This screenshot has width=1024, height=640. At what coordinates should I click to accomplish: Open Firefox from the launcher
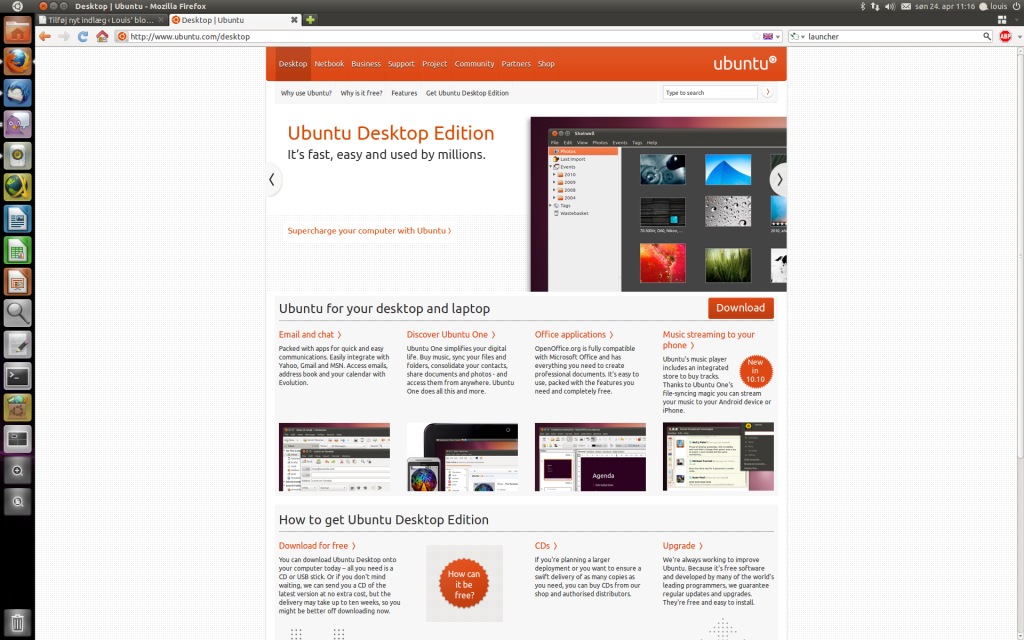pos(17,61)
